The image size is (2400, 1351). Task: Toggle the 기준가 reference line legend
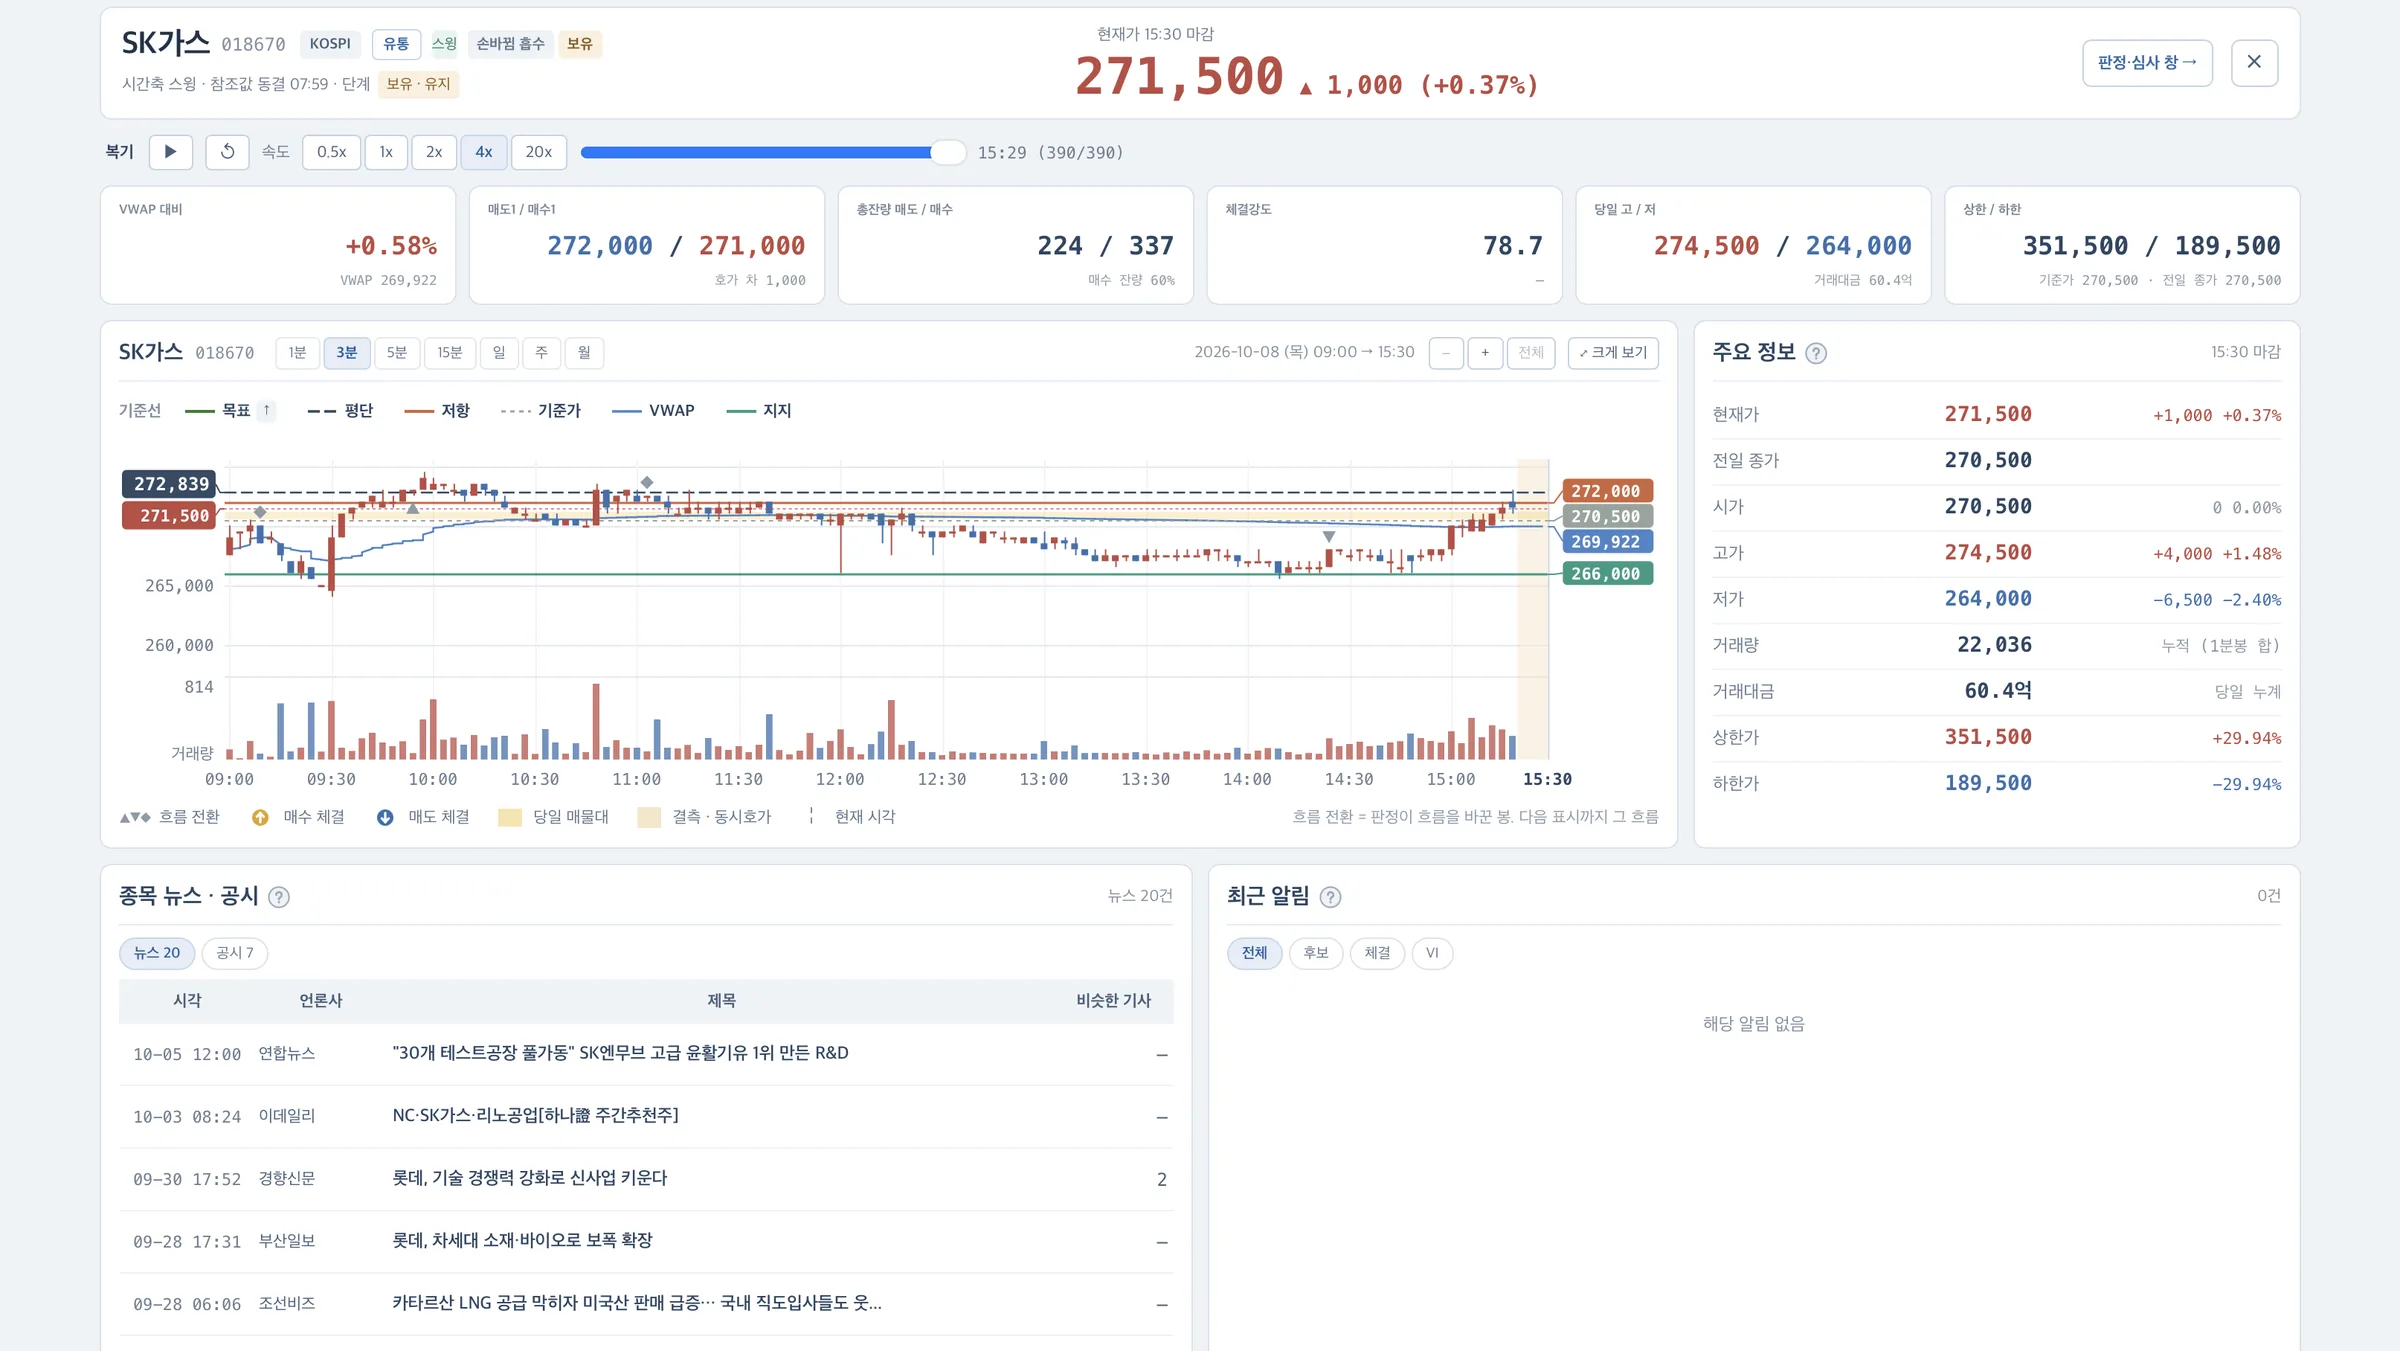point(540,410)
